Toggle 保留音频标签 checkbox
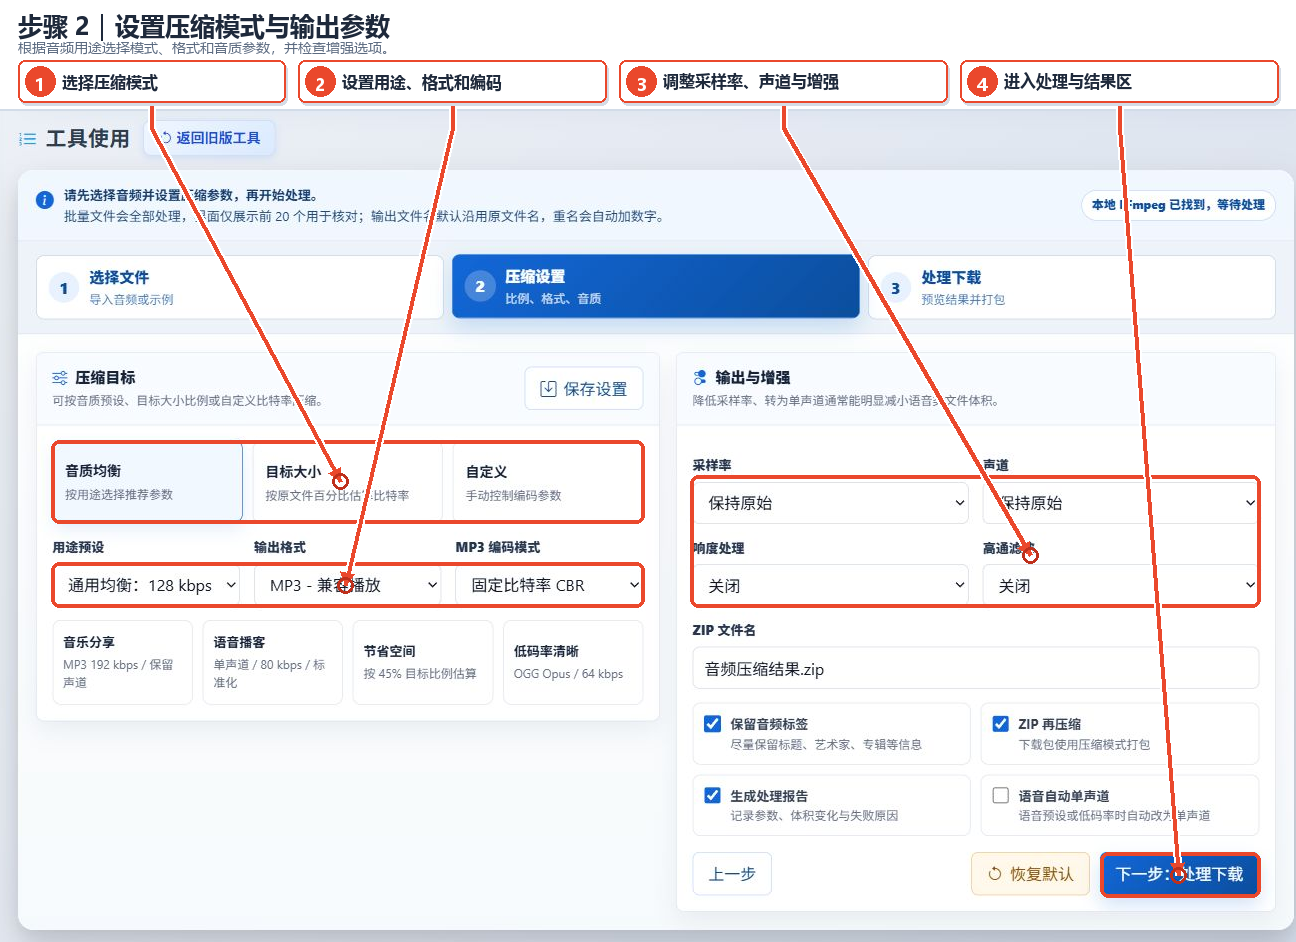The width and height of the screenshot is (1296, 942). [x=713, y=724]
